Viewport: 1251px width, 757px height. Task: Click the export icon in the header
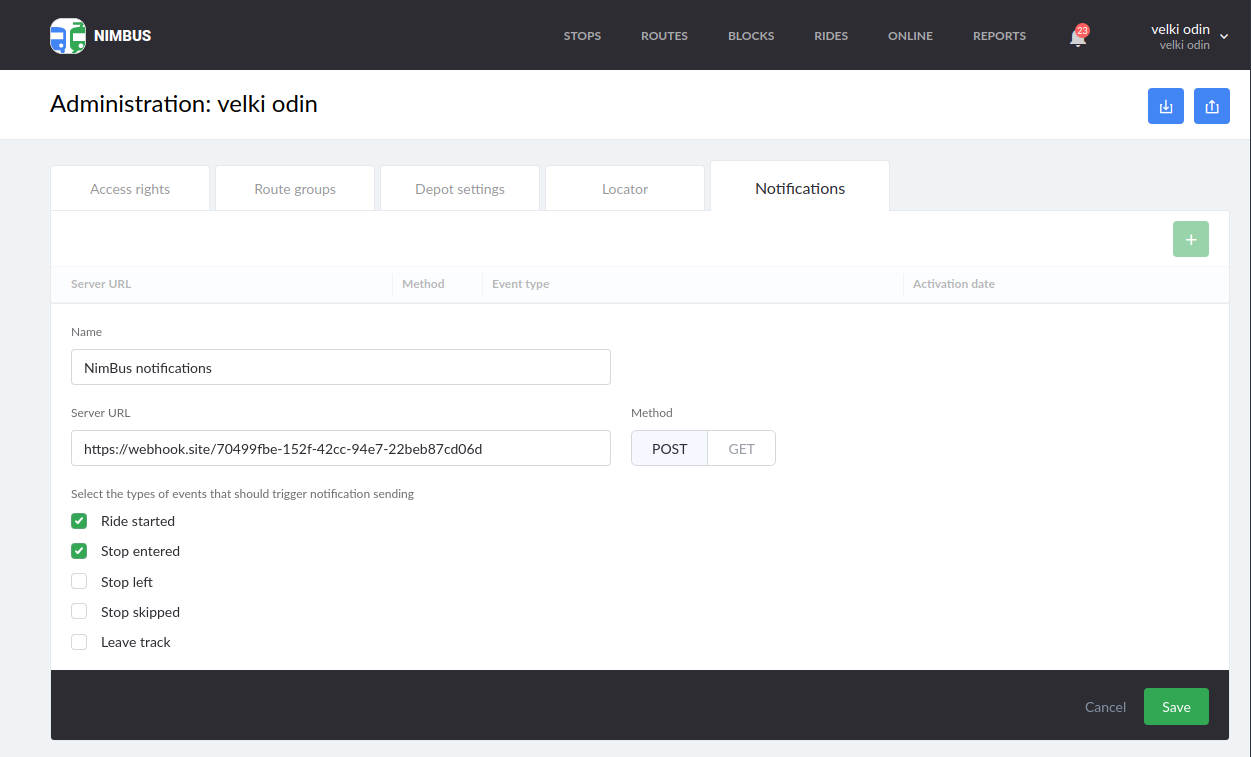coord(1211,105)
